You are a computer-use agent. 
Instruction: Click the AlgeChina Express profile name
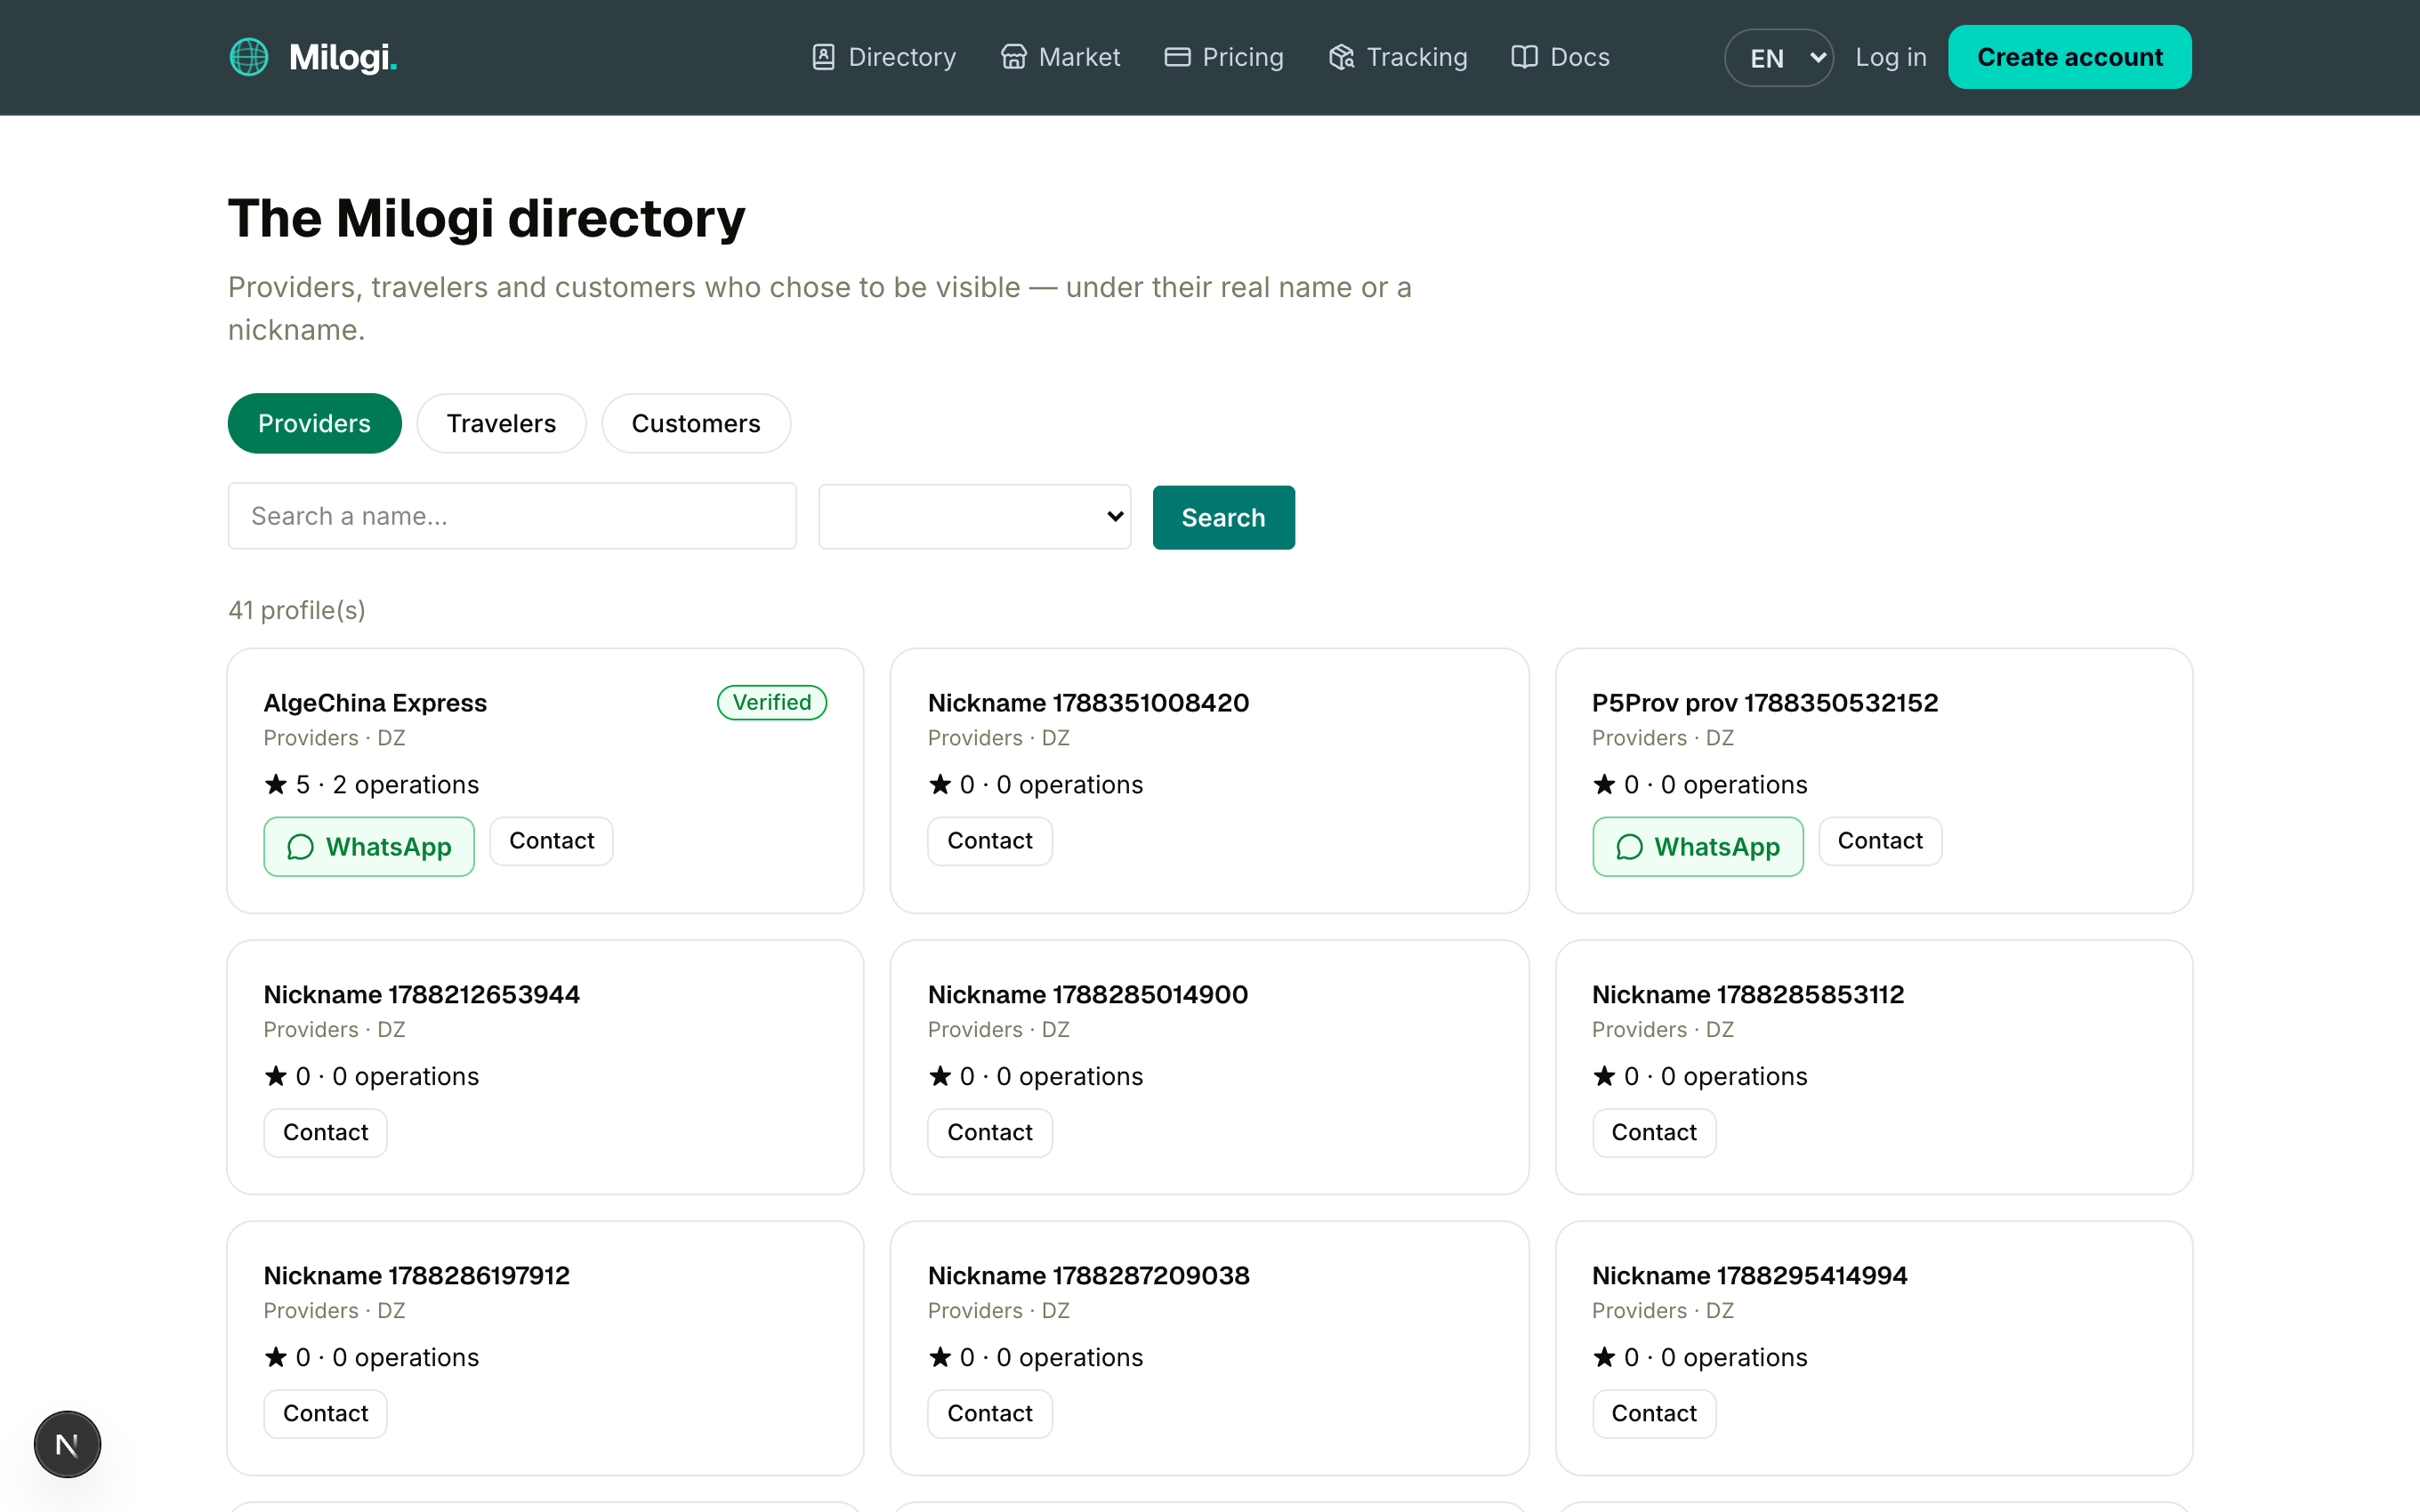[x=375, y=703]
